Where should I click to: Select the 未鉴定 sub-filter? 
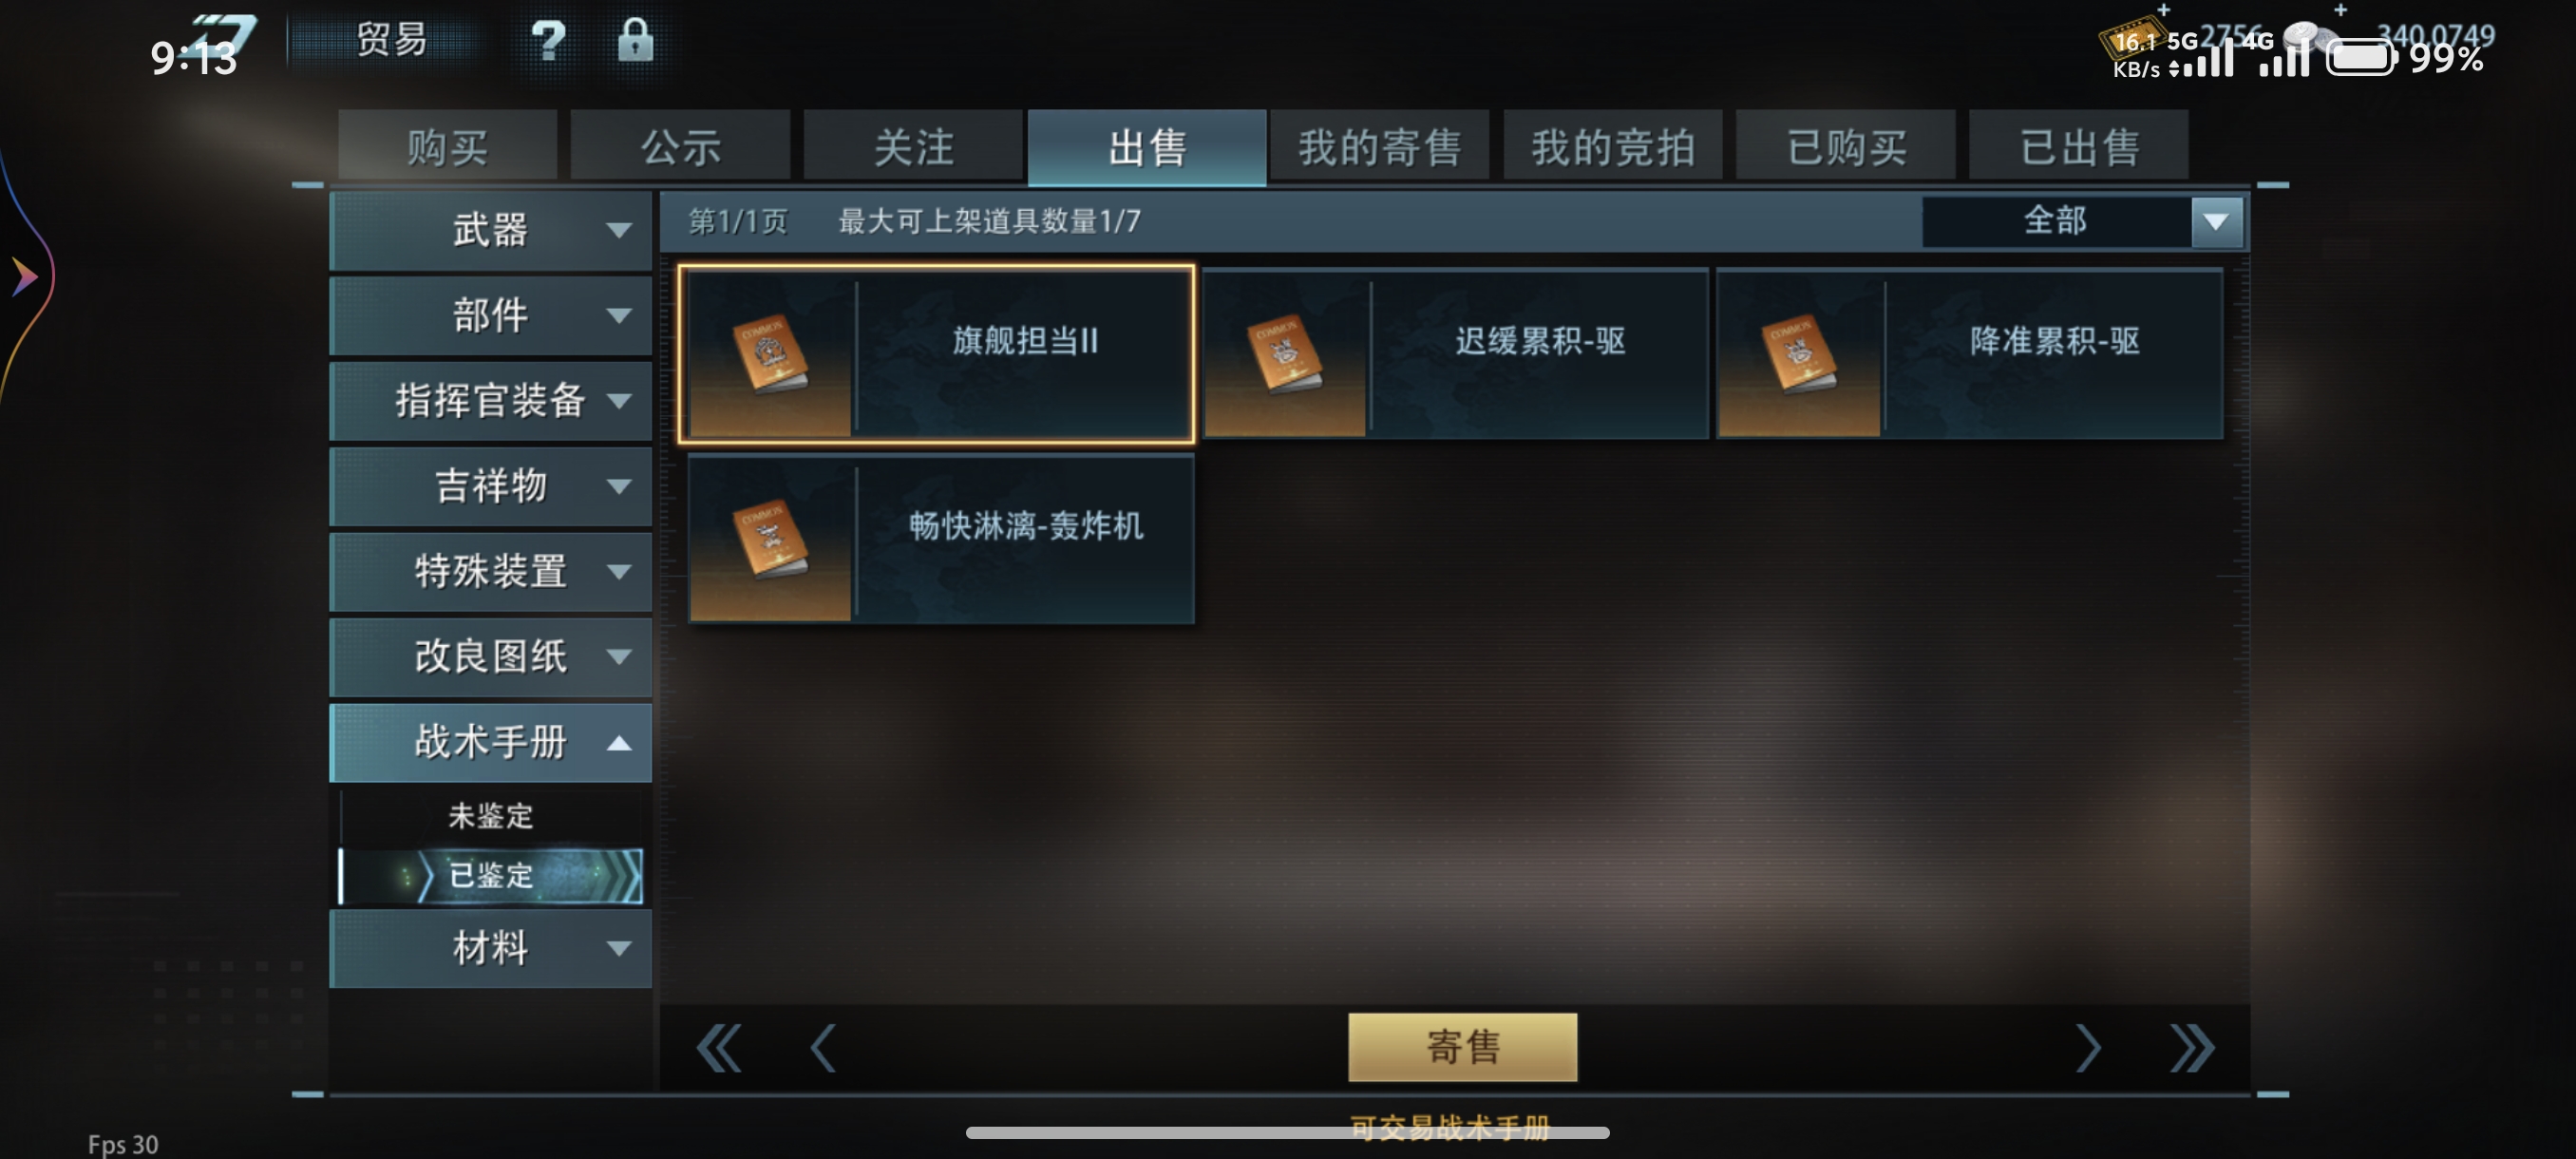(490, 816)
